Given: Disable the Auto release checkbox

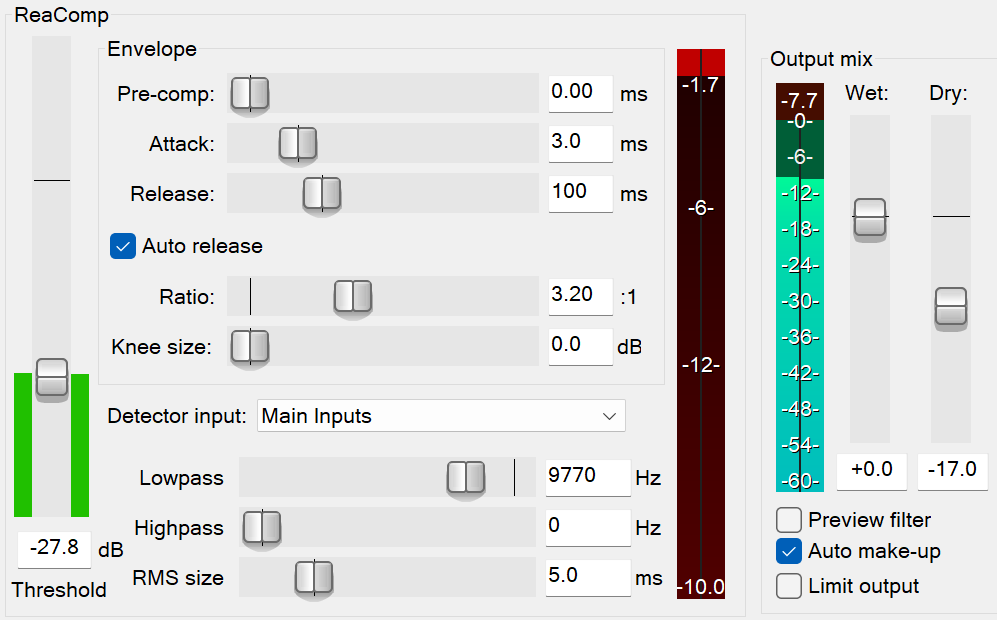Looking at the screenshot, I should (122, 245).
